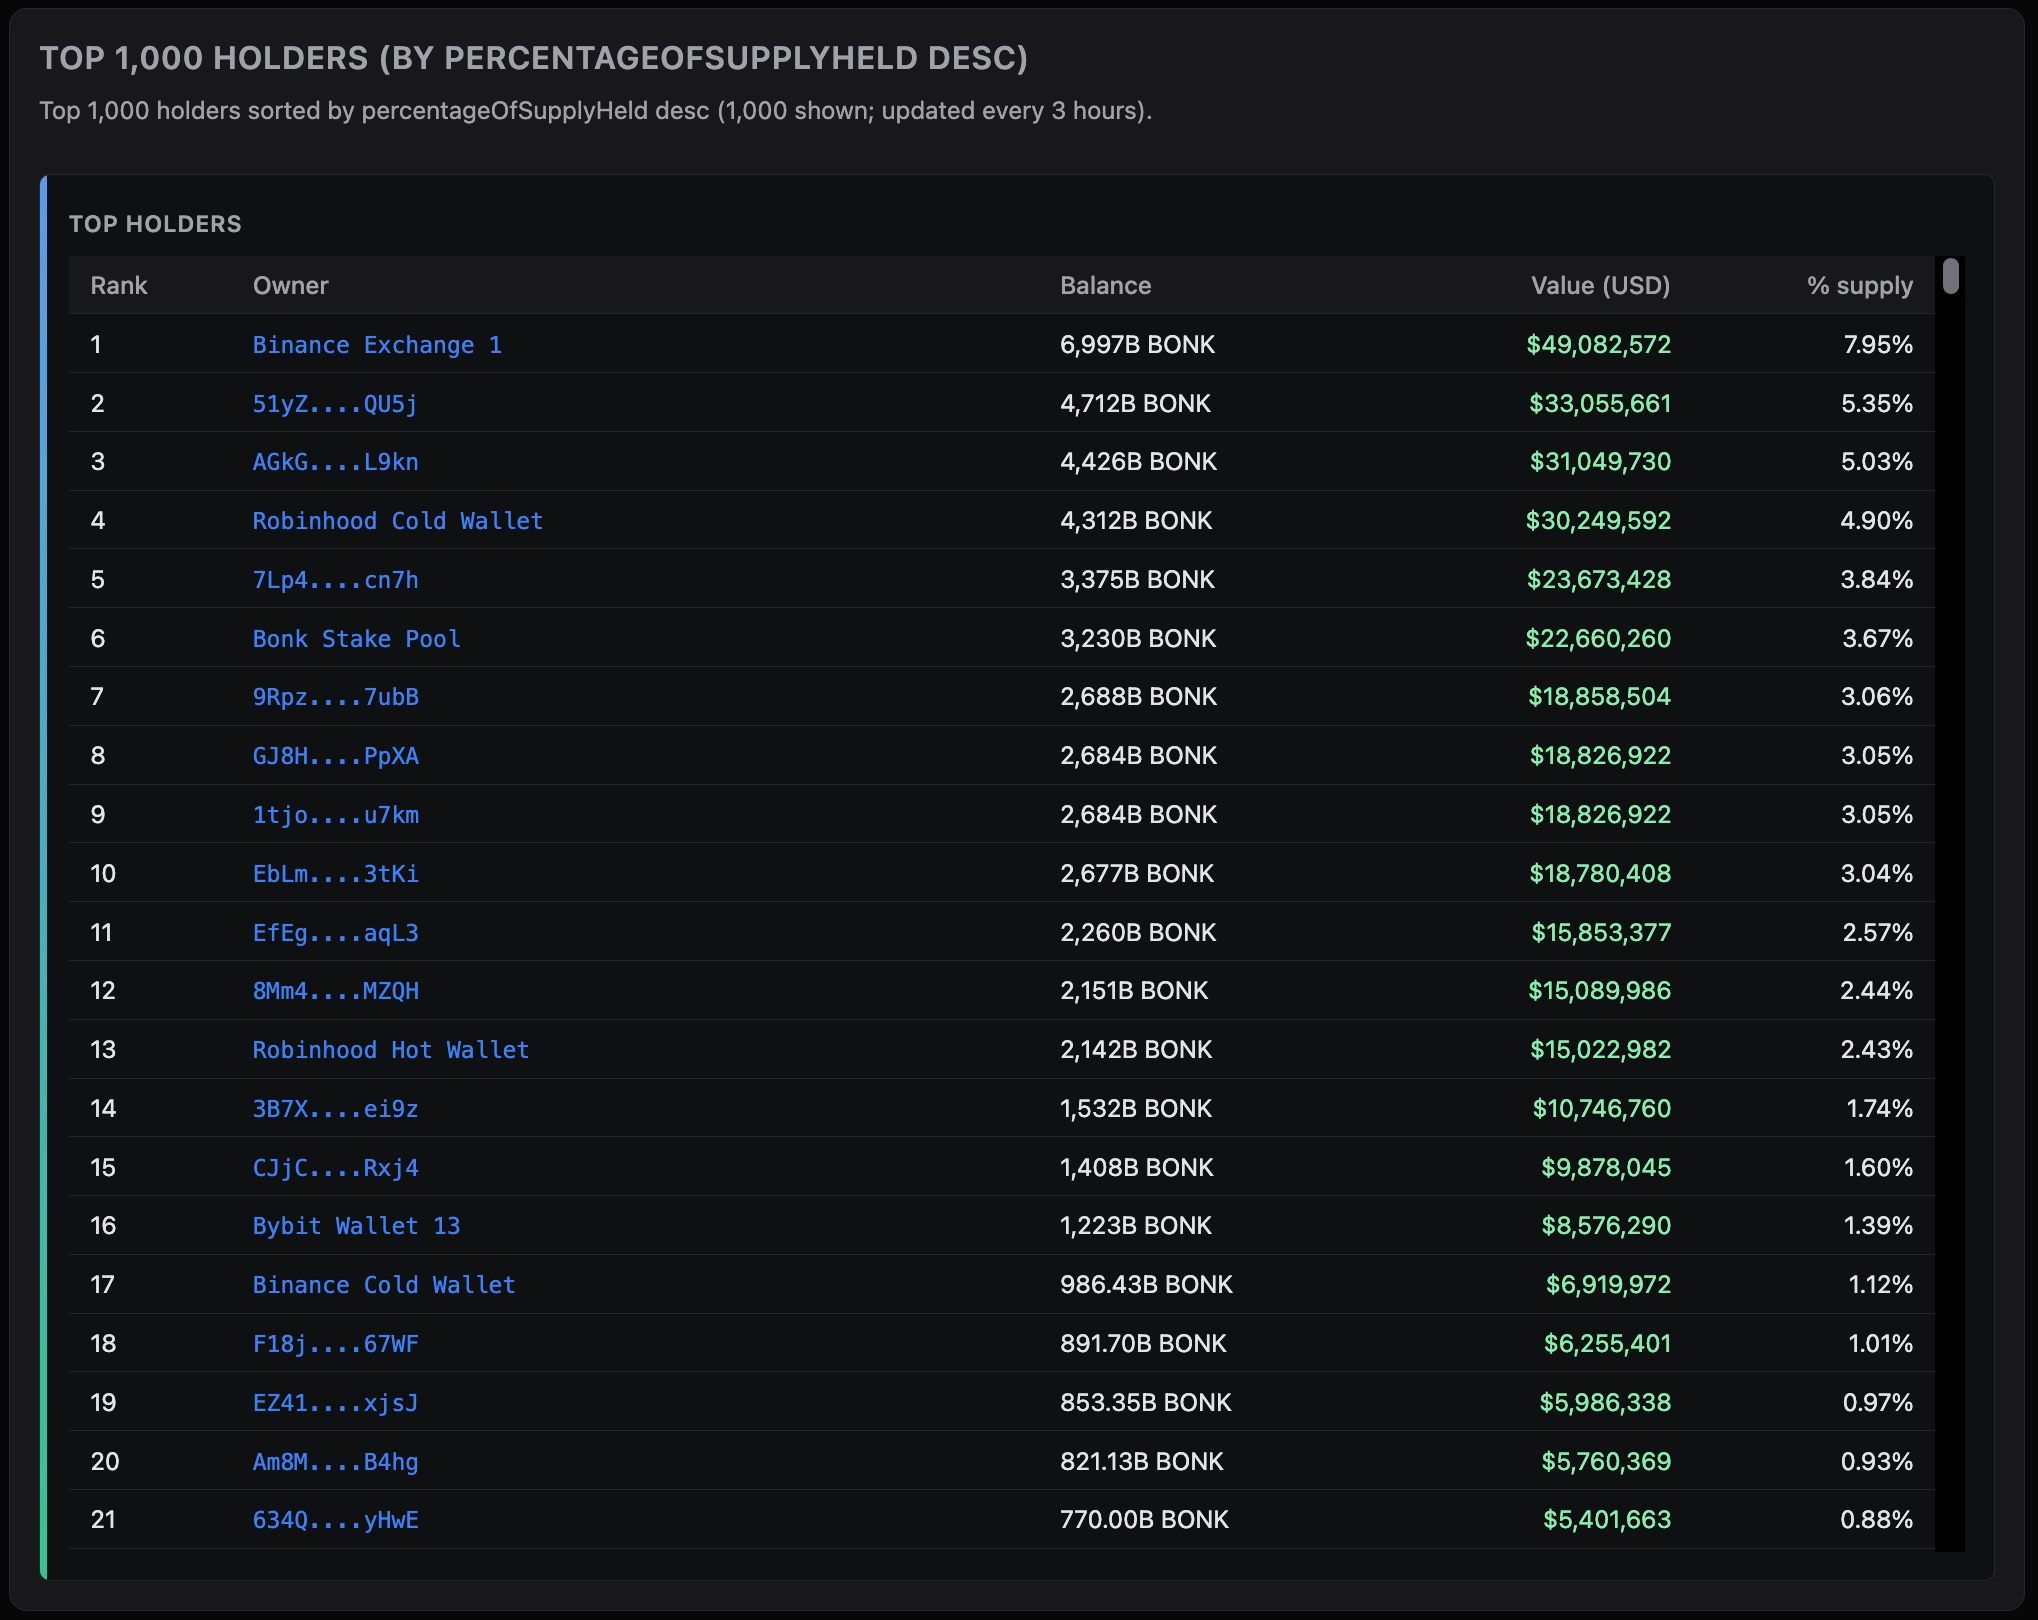Open owner address 9Rpz....7ubB
The width and height of the screenshot is (2038, 1620).
335,697
